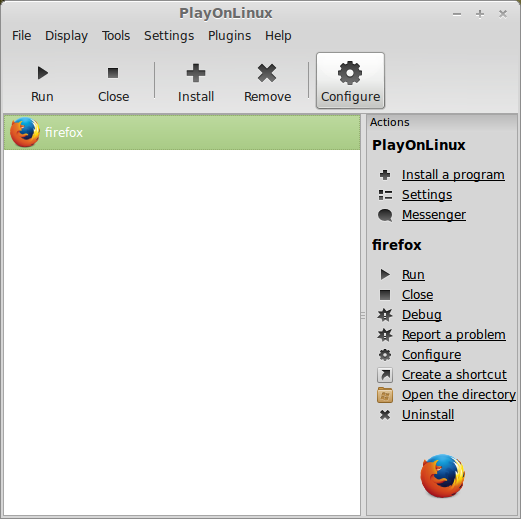Click the stop square icon beside Close link
521x519 pixels.
[x=385, y=295]
